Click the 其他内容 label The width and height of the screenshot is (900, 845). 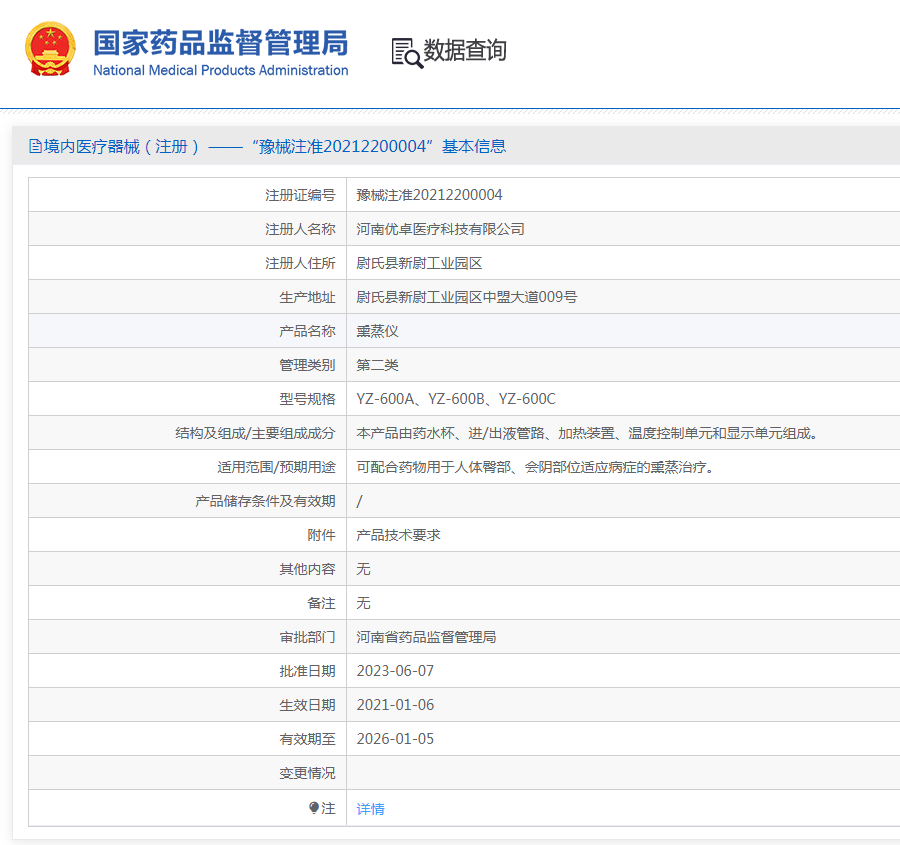point(307,569)
